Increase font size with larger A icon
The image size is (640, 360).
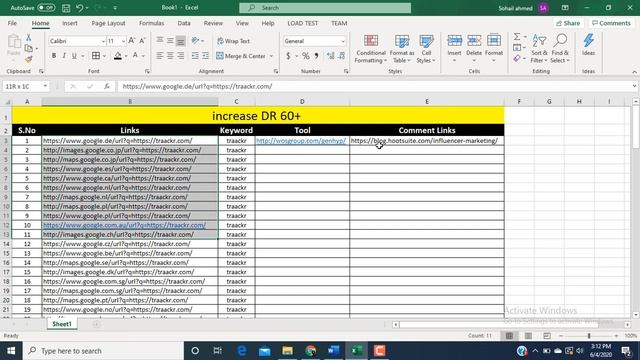click(x=131, y=41)
